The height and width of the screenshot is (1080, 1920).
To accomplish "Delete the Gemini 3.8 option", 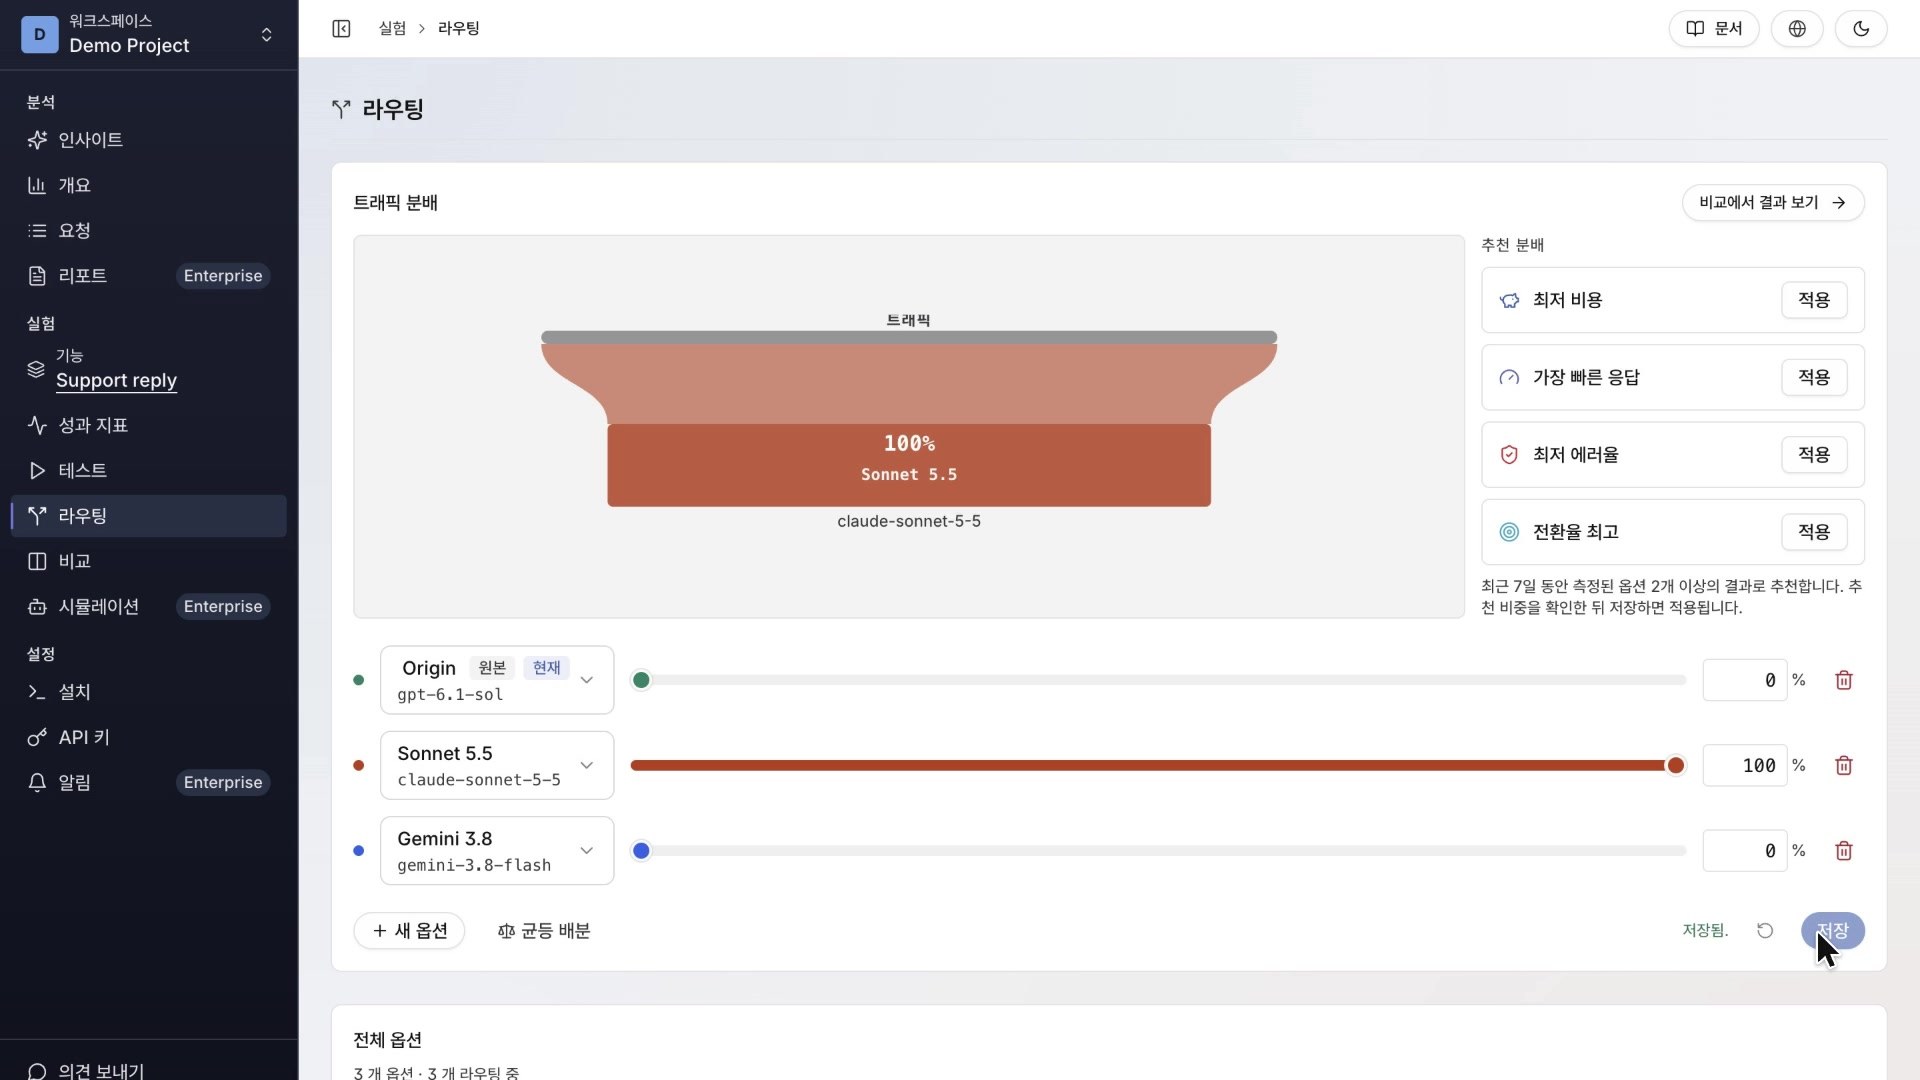I will (1844, 850).
